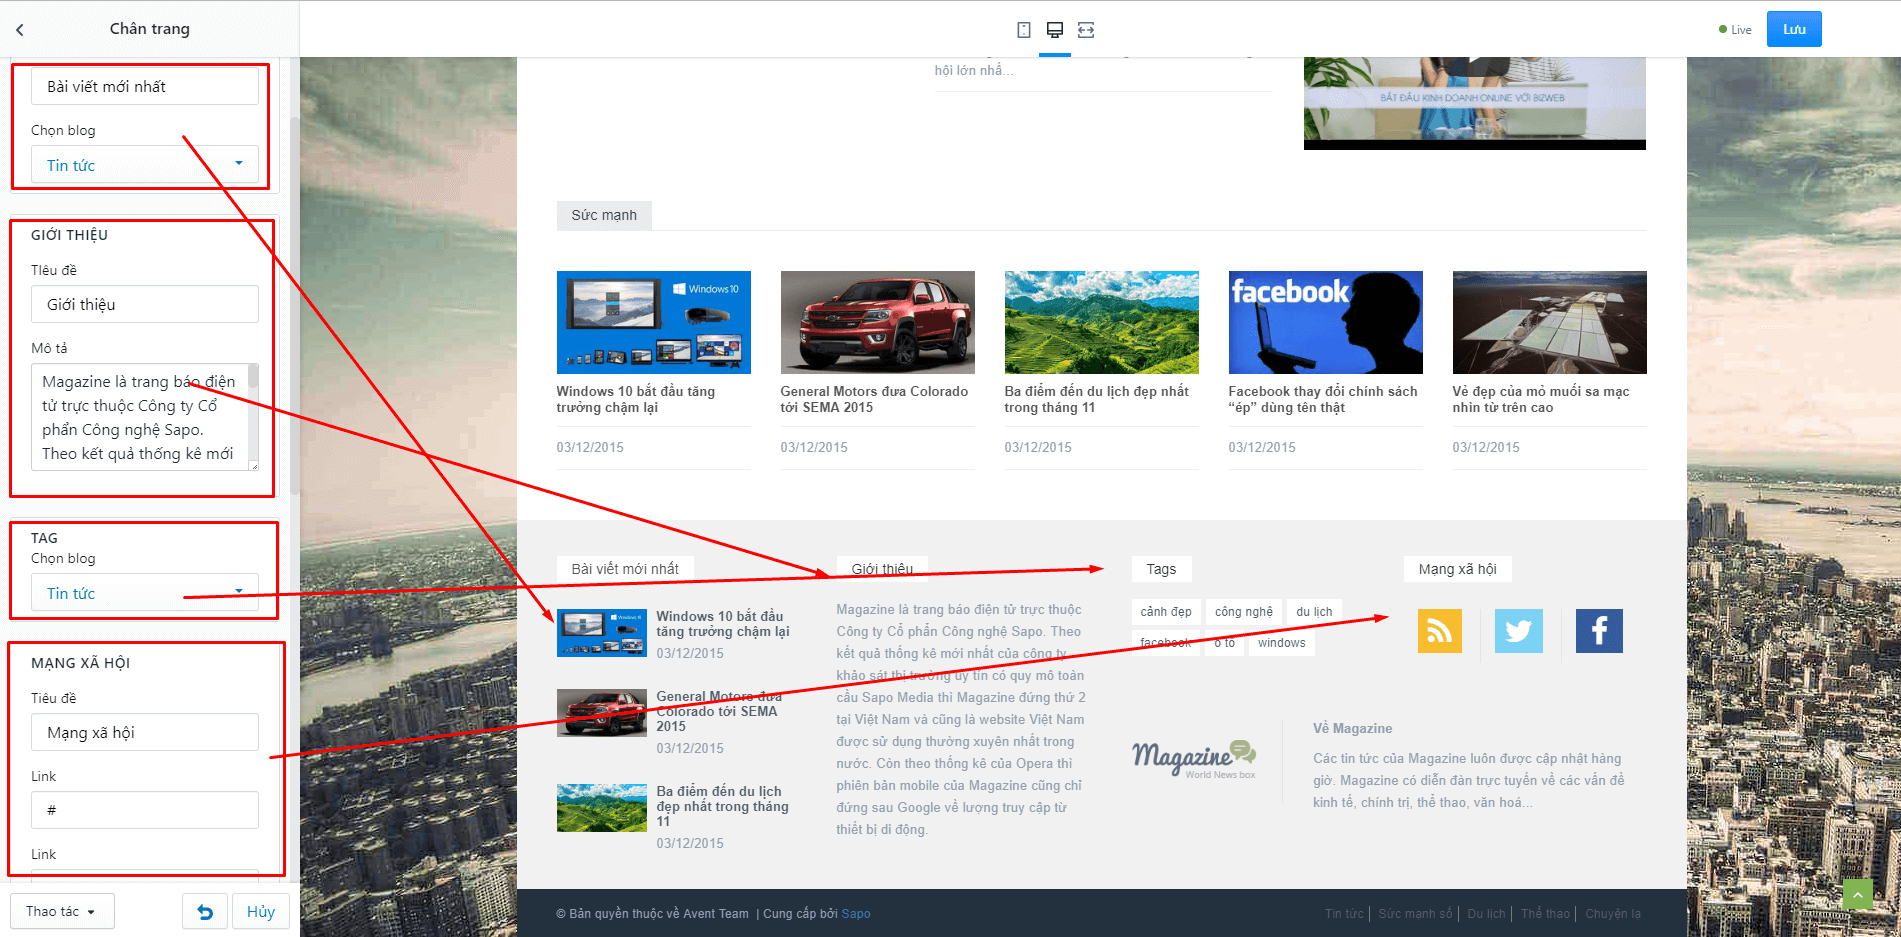Viewport: 1901px width, 937px height.
Task: Open the 'Chuyện lạ' footer menu link
Action: 1613,914
